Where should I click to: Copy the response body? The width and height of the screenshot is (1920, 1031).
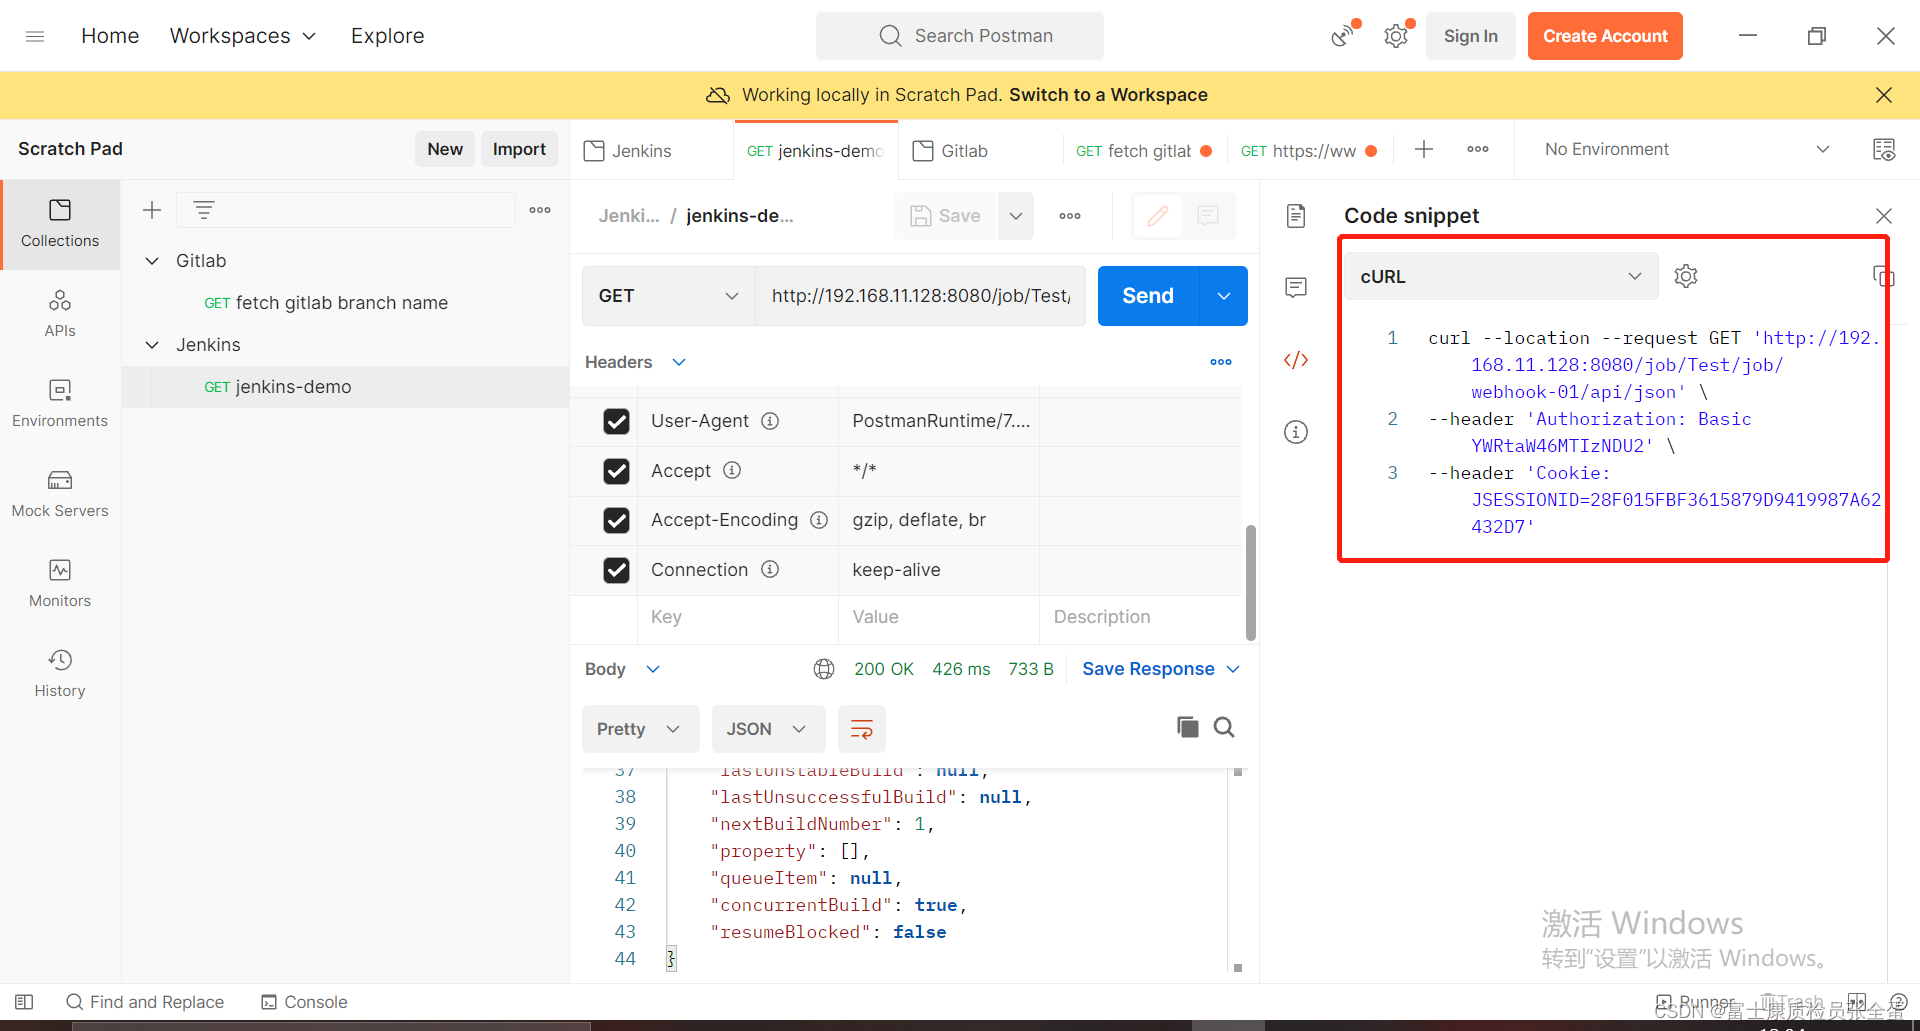pos(1188,727)
